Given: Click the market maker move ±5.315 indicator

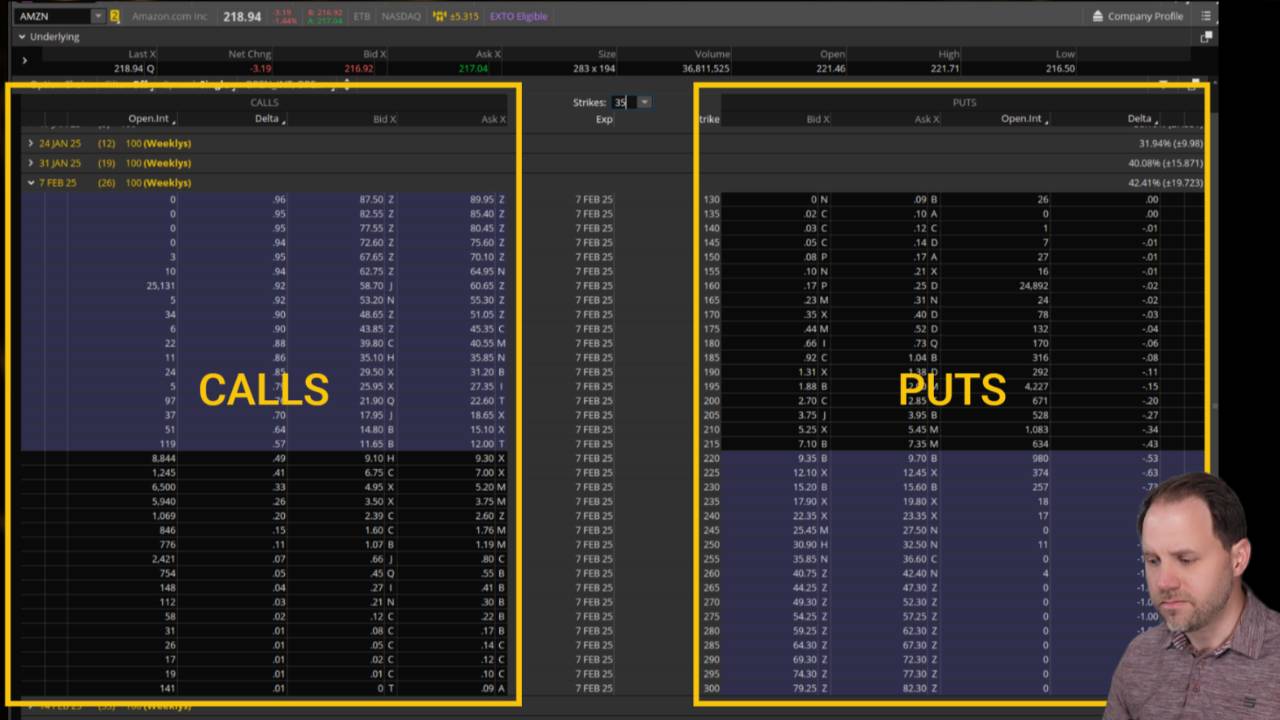Looking at the screenshot, I should click(455, 16).
